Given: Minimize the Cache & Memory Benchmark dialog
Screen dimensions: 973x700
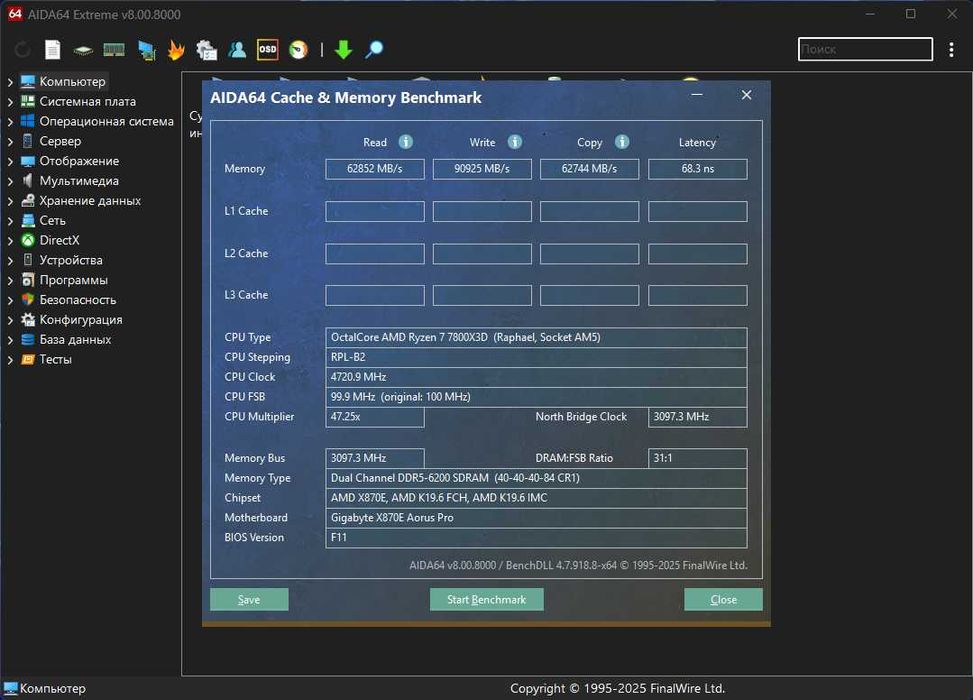Looking at the screenshot, I should [x=697, y=95].
